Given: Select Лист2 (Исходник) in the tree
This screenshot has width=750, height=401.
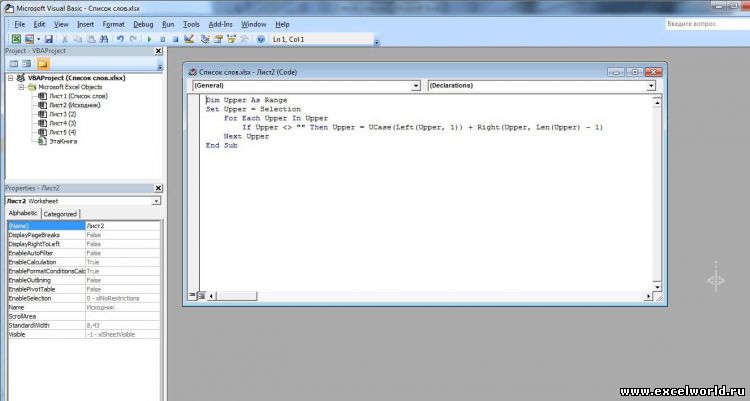Looking at the screenshot, I should (75, 105).
